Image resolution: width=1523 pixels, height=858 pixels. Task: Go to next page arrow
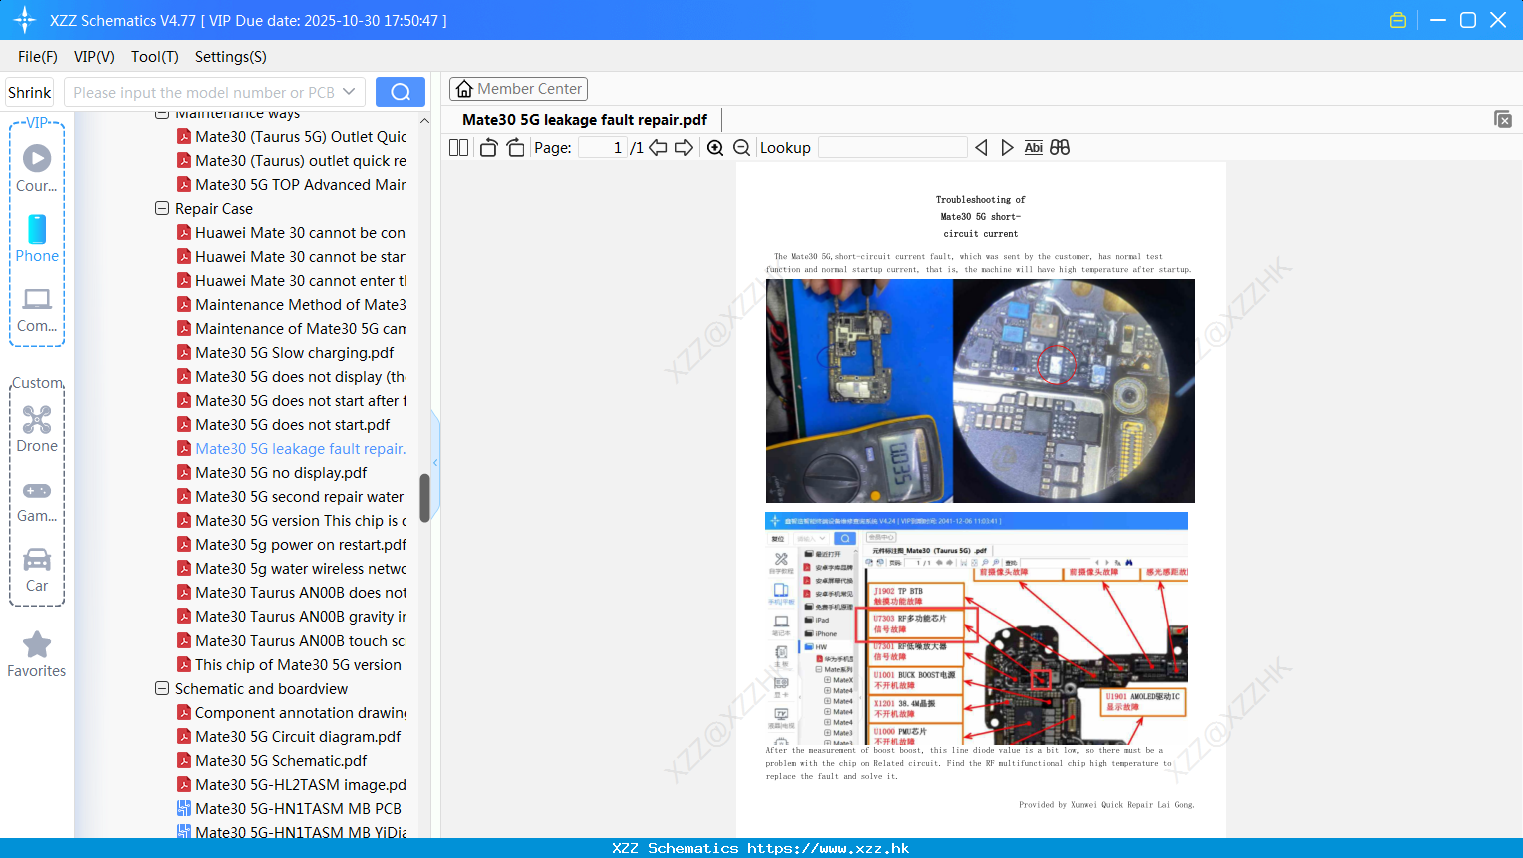pyautogui.click(x=684, y=147)
